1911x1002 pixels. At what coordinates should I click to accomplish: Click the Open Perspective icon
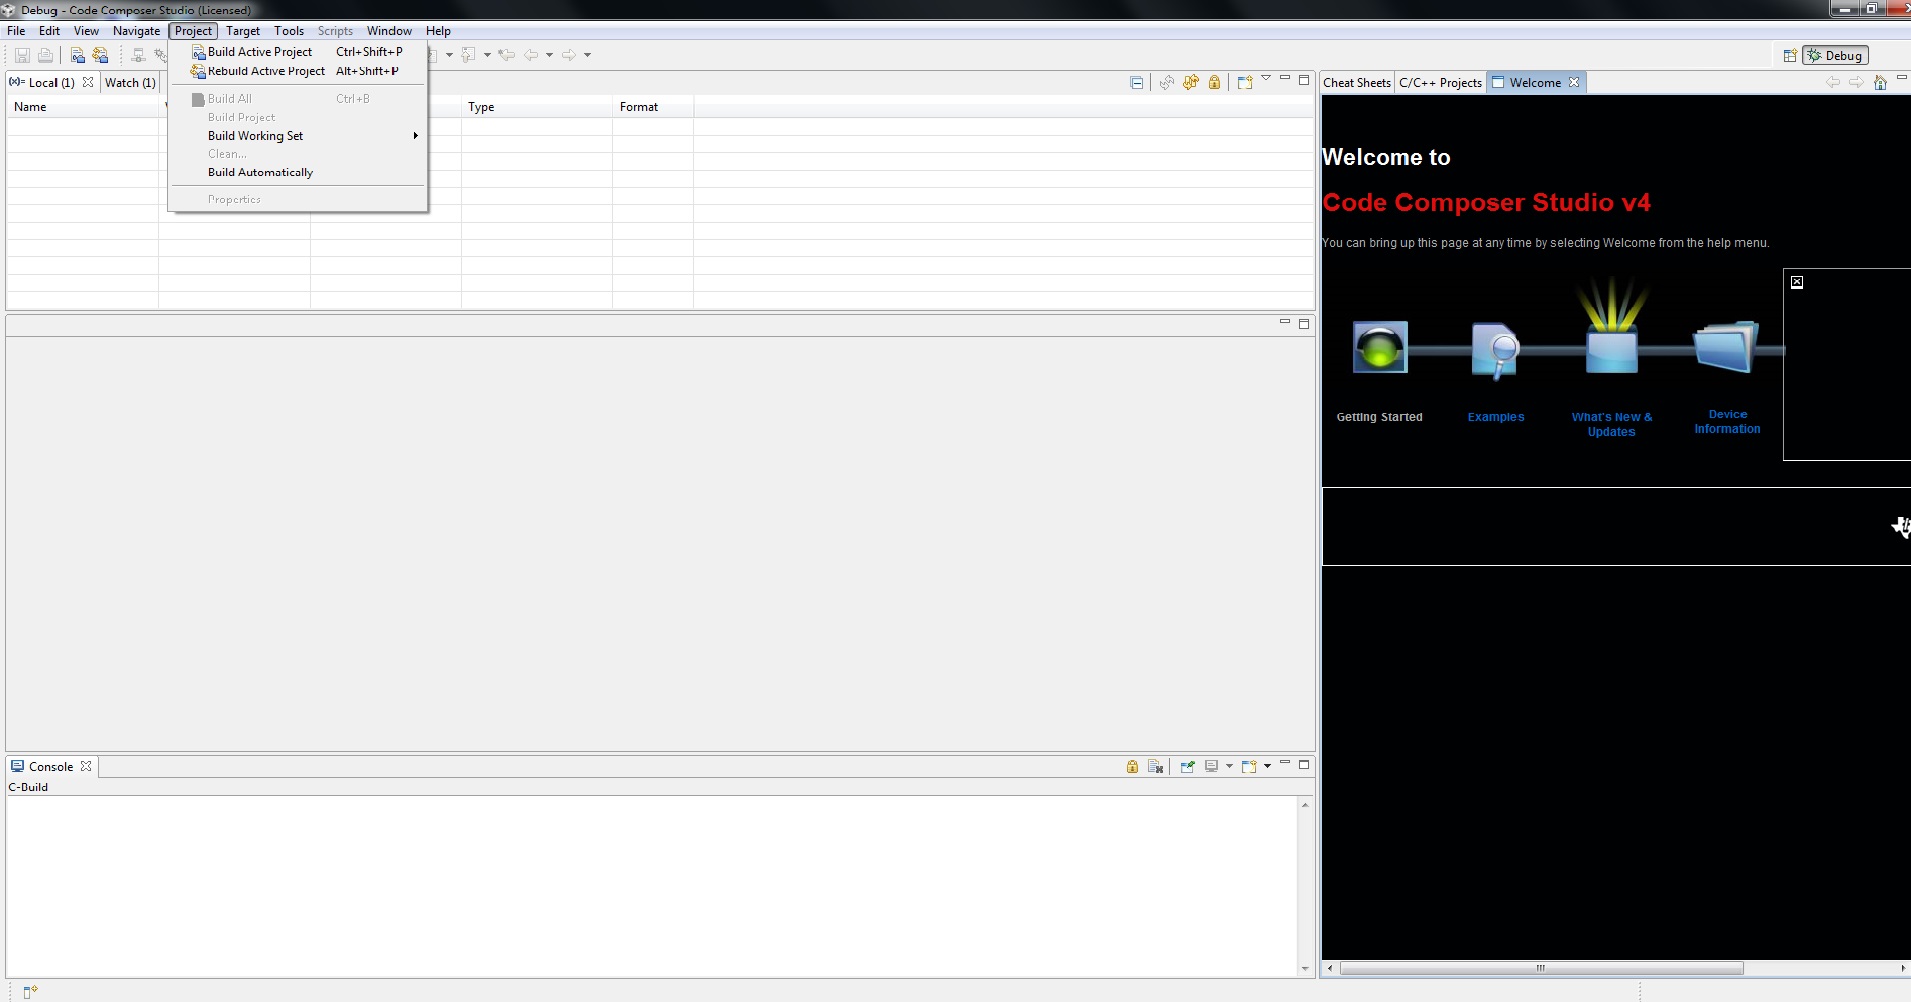click(x=1790, y=56)
